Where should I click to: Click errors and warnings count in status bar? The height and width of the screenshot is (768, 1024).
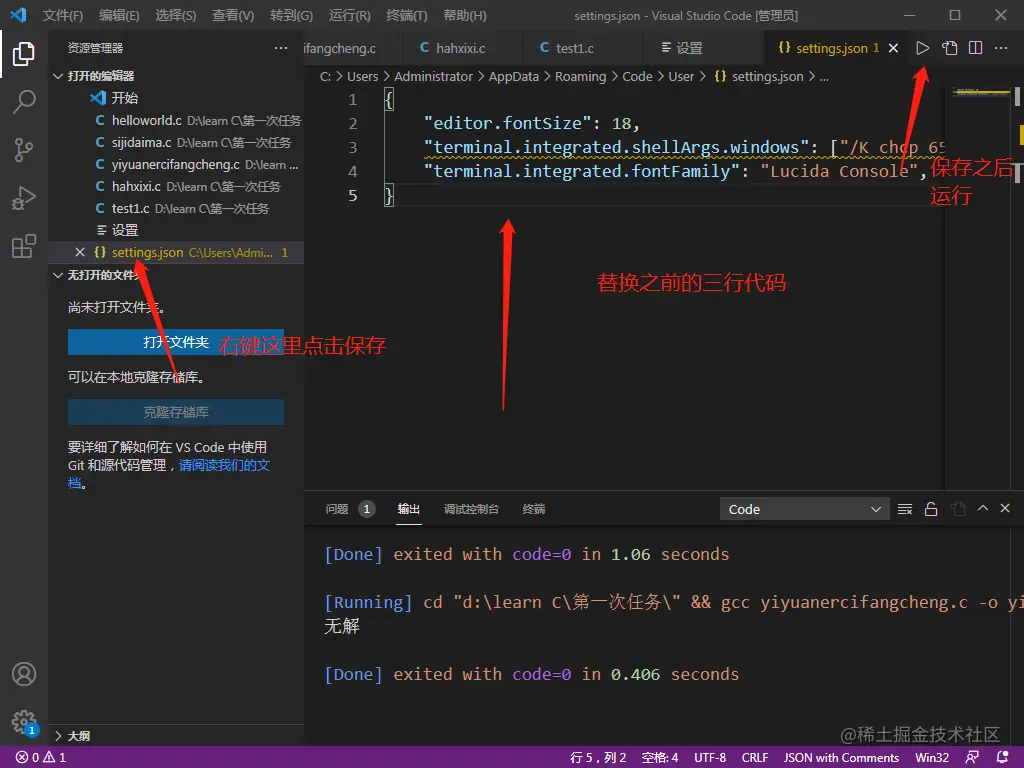pos(41,758)
